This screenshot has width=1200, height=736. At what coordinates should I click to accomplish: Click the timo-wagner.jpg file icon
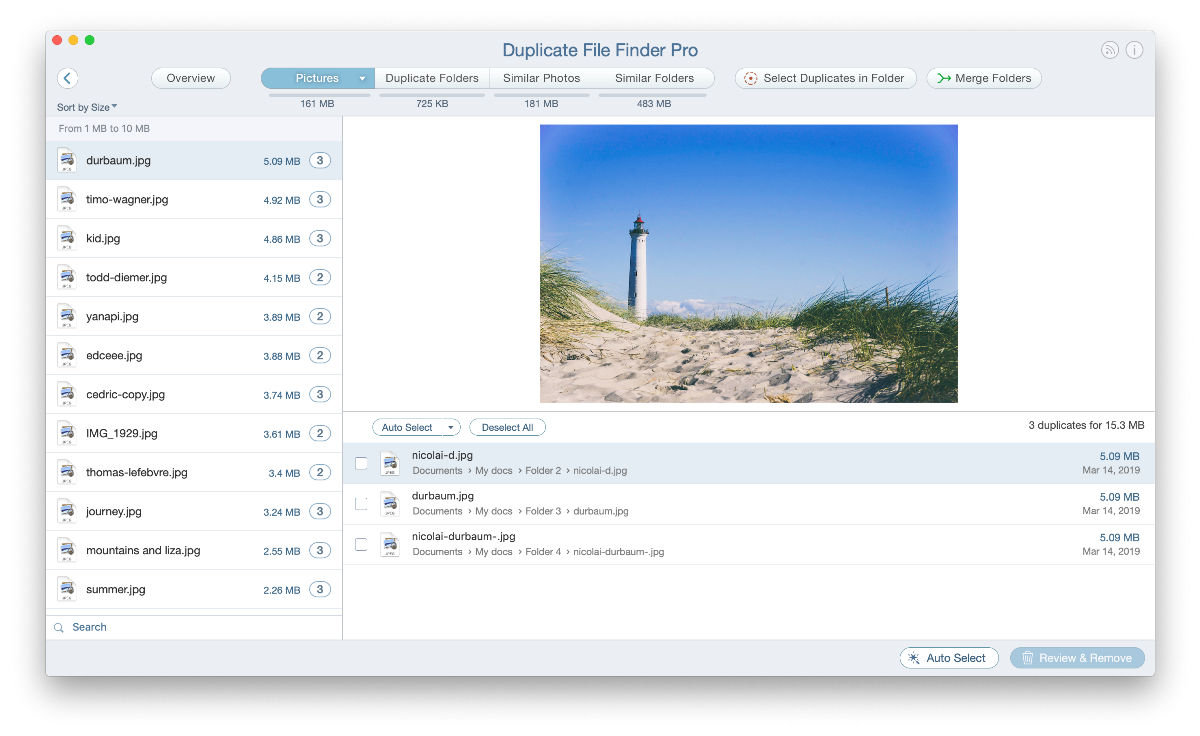click(66, 199)
